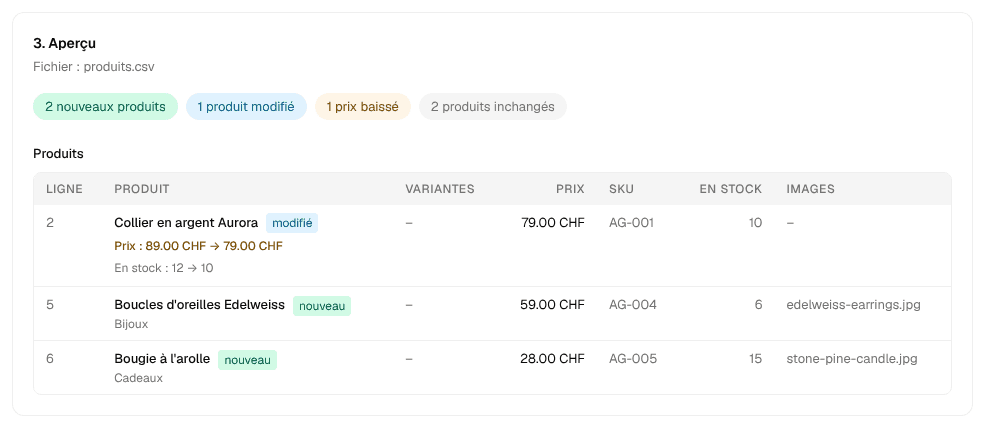Click the stone-pine-candle.jpg image filename

(852, 359)
